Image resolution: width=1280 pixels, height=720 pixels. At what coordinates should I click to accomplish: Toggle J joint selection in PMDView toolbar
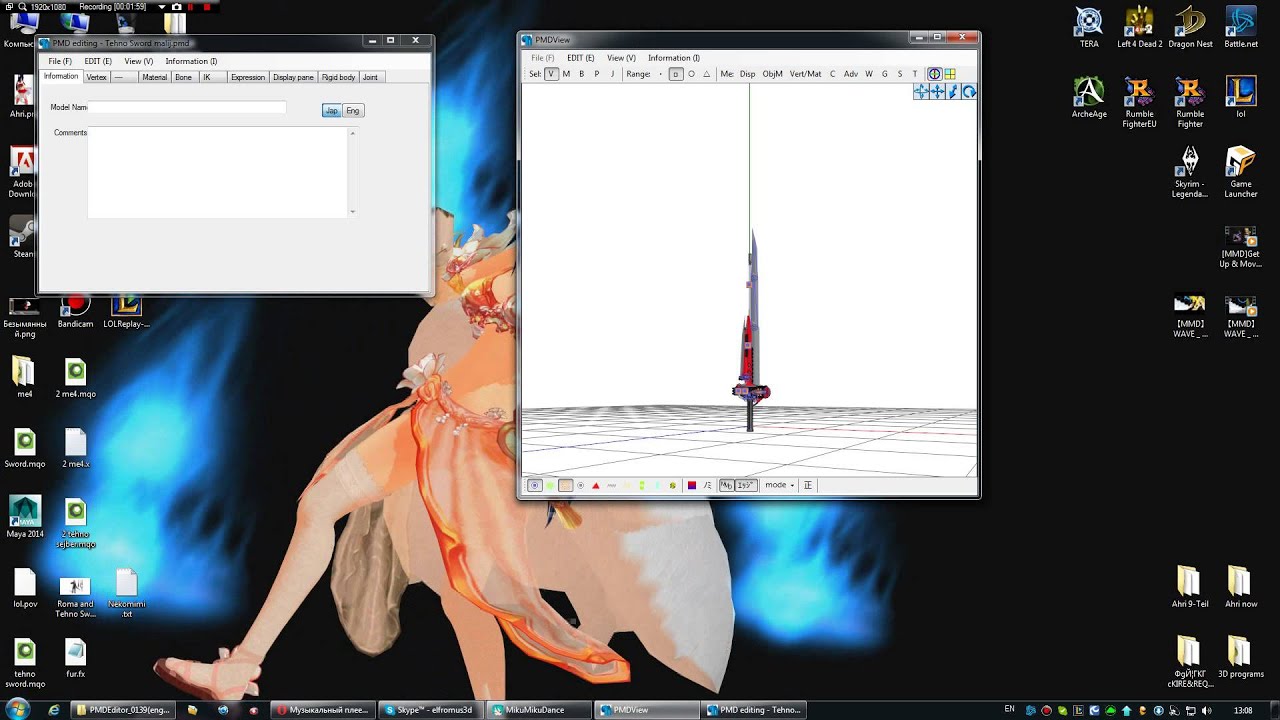pos(612,74)
